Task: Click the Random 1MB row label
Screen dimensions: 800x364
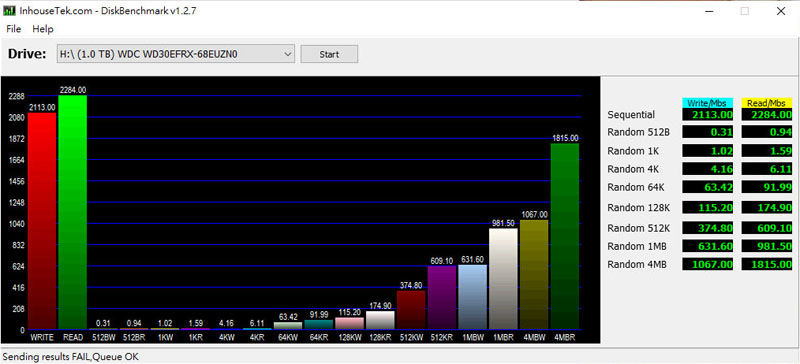Action: [x=637, y=246]
